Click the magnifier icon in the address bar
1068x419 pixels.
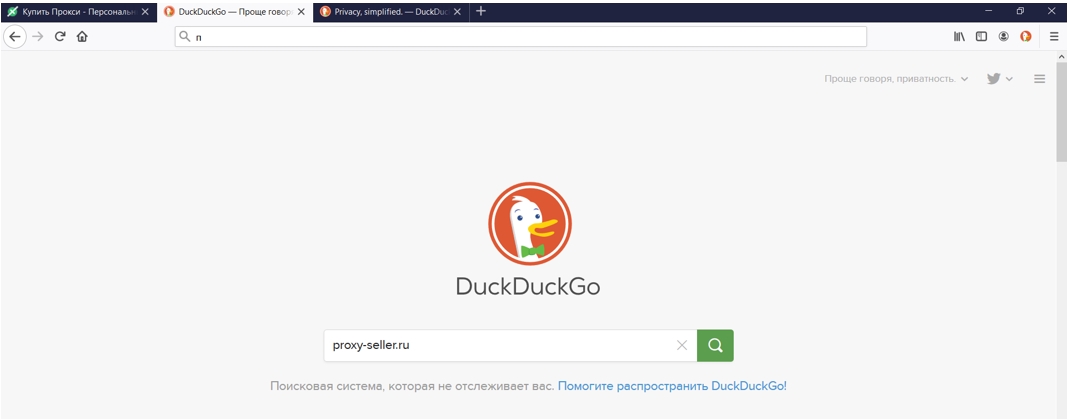[x=184, y=37]
